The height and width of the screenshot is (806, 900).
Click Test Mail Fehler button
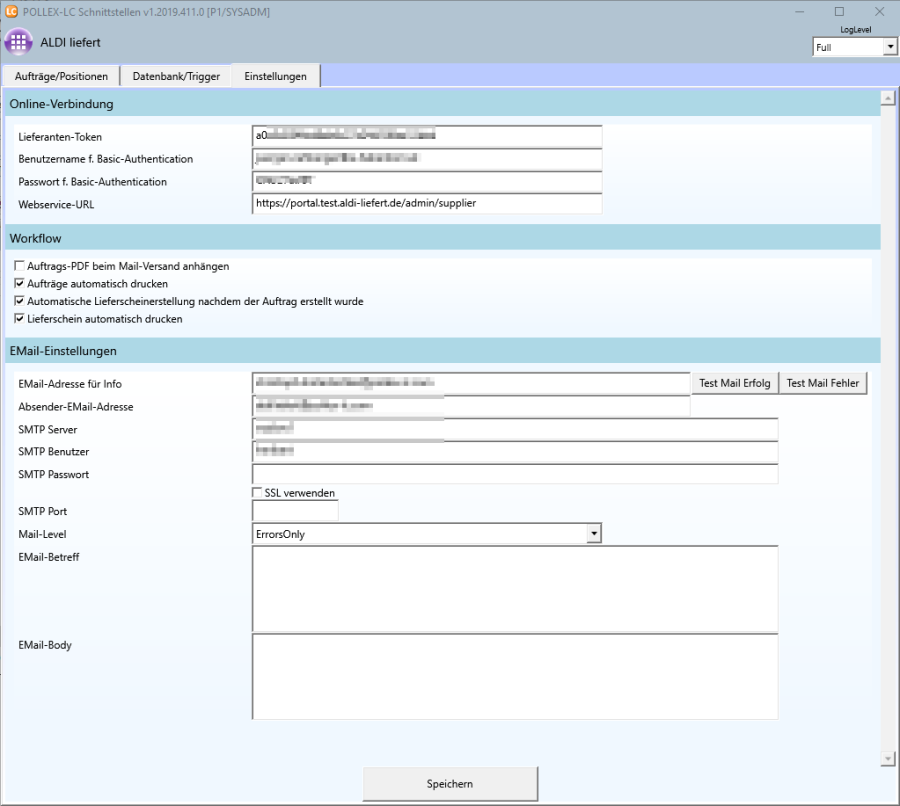823,383
